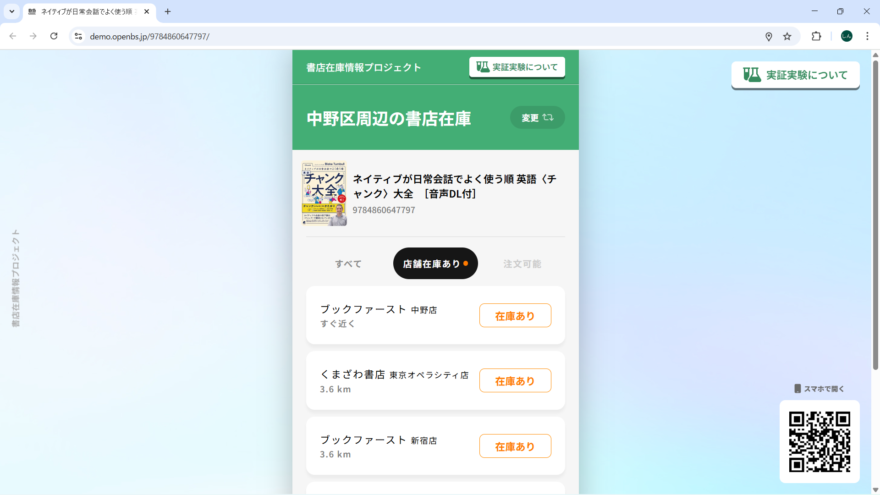Open the browser extensions puzzle icon
Screen dimensions: 880x495
click(816, 36)
